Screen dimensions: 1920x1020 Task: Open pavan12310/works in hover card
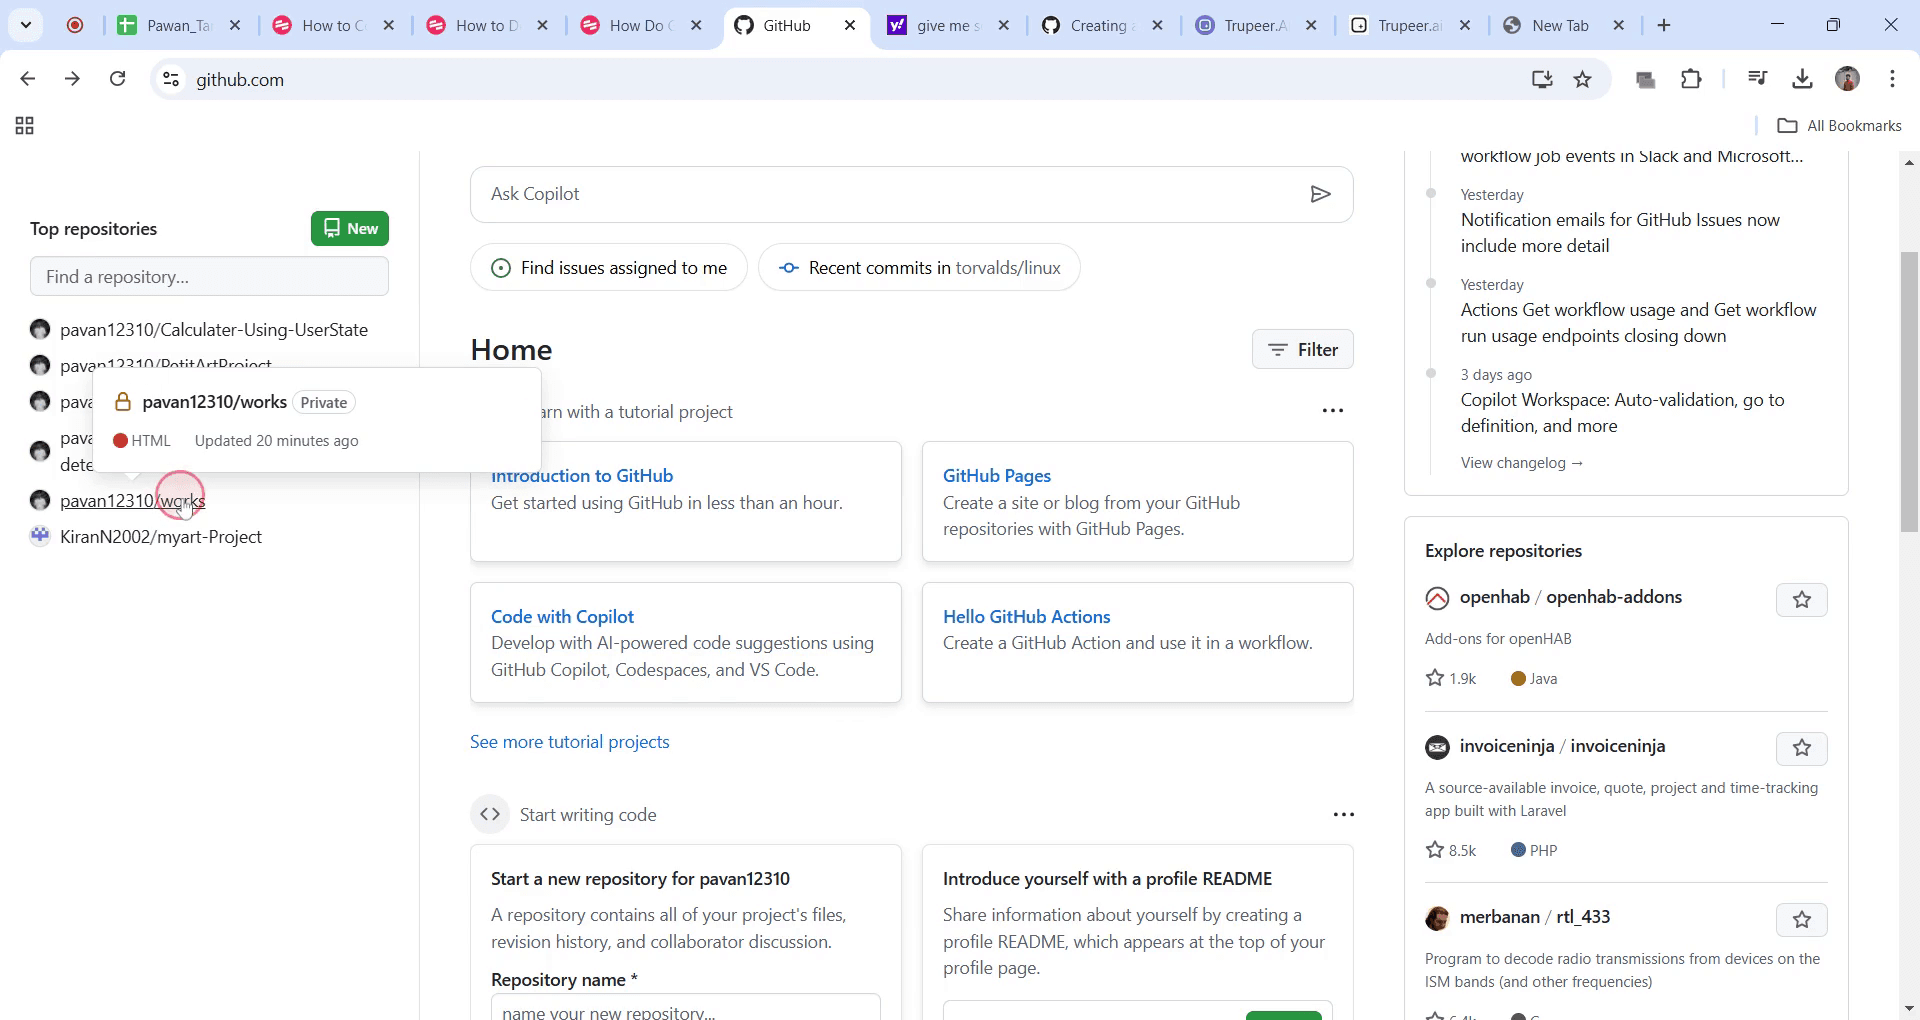(215, 402)
